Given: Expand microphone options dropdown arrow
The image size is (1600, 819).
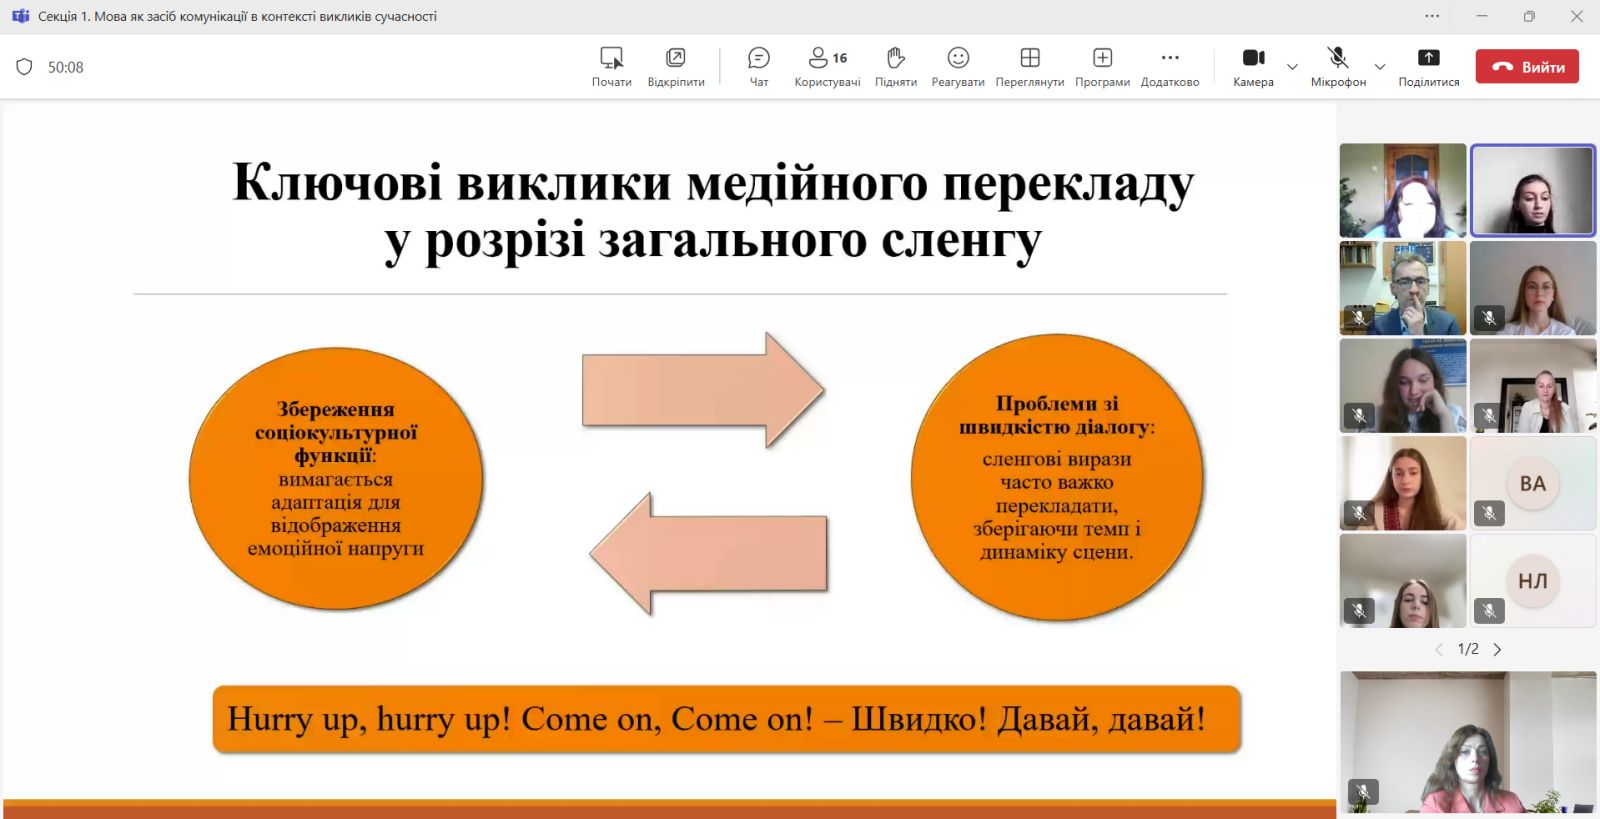Looking at the screenshot, I should coord(1380,67).
